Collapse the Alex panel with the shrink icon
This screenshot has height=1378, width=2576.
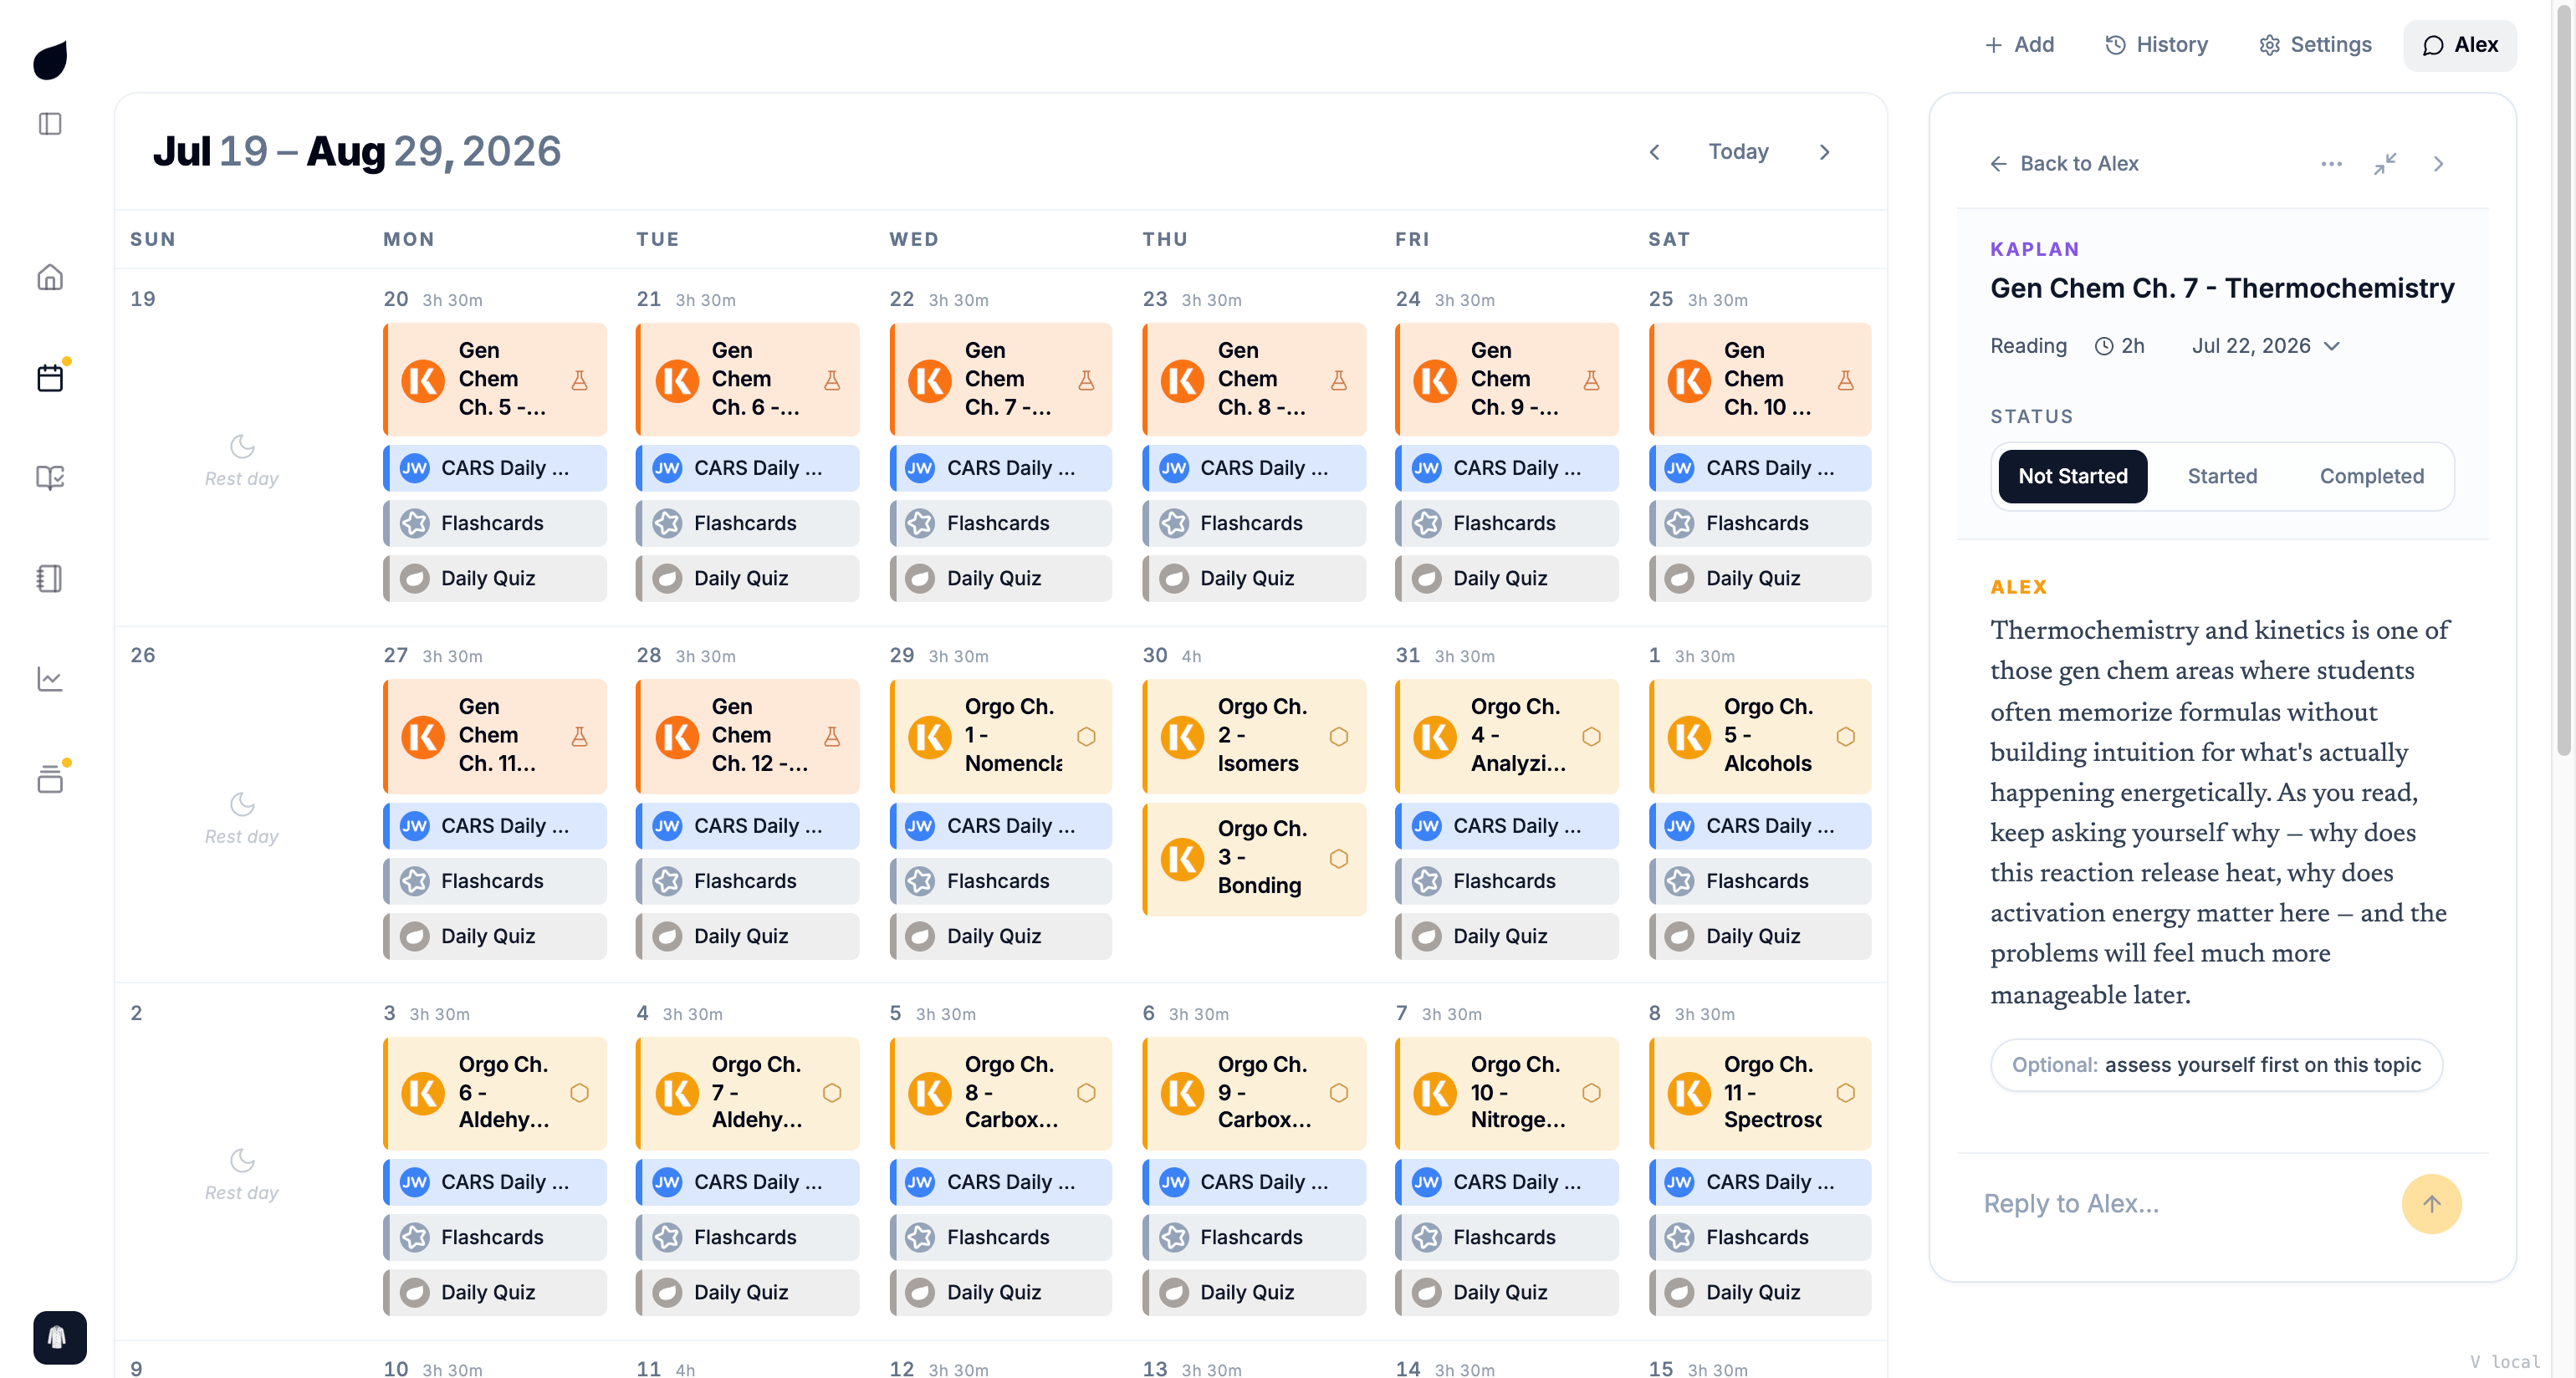coord(2385,164)
